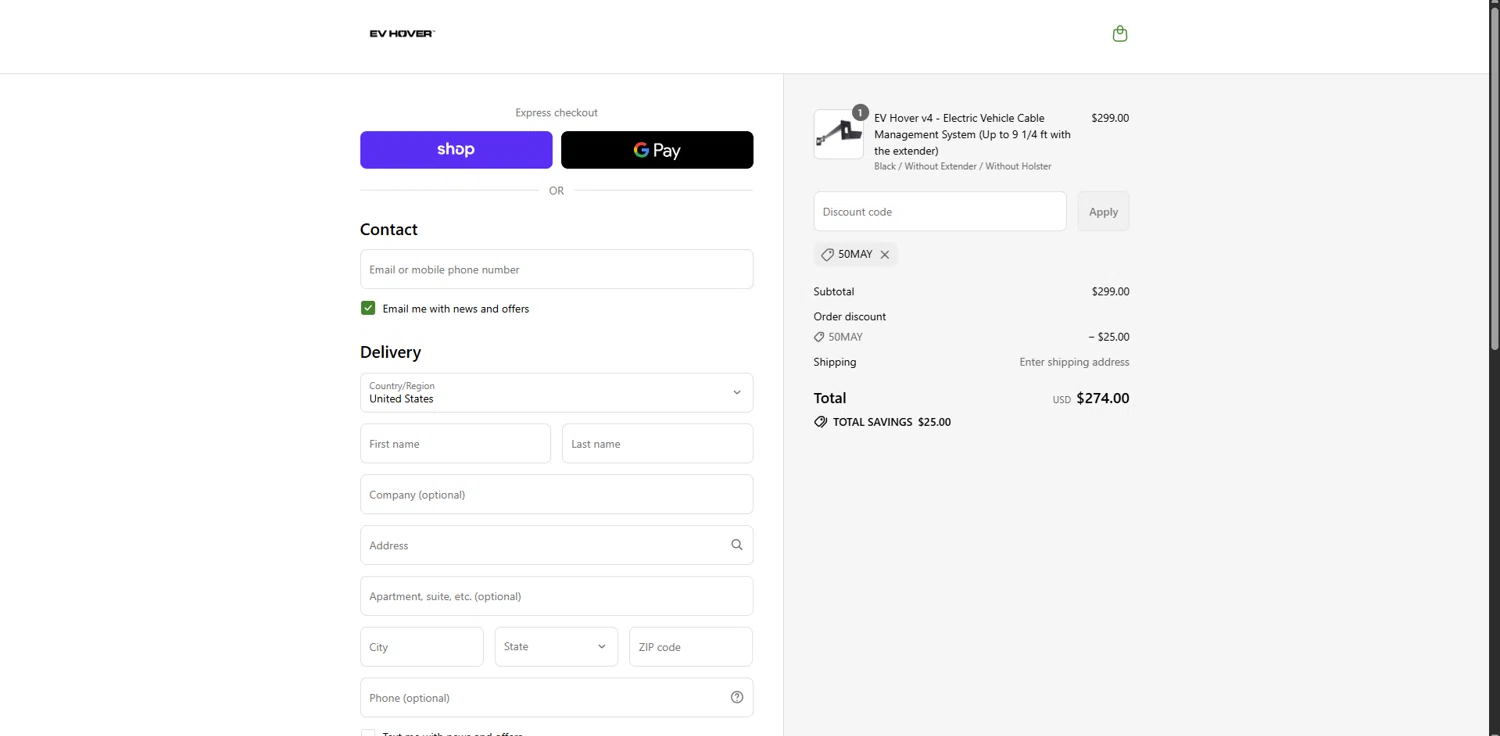Focus the Last name field
The image size is (1500, 736).
coord(657,443)
